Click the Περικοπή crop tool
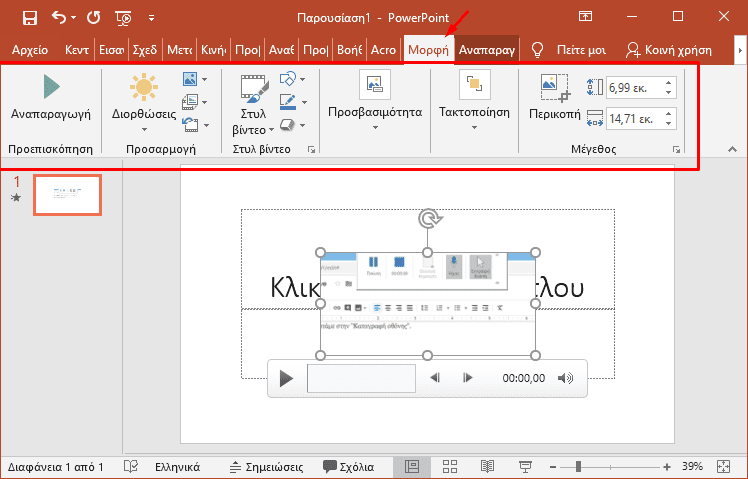 point(555,96)
